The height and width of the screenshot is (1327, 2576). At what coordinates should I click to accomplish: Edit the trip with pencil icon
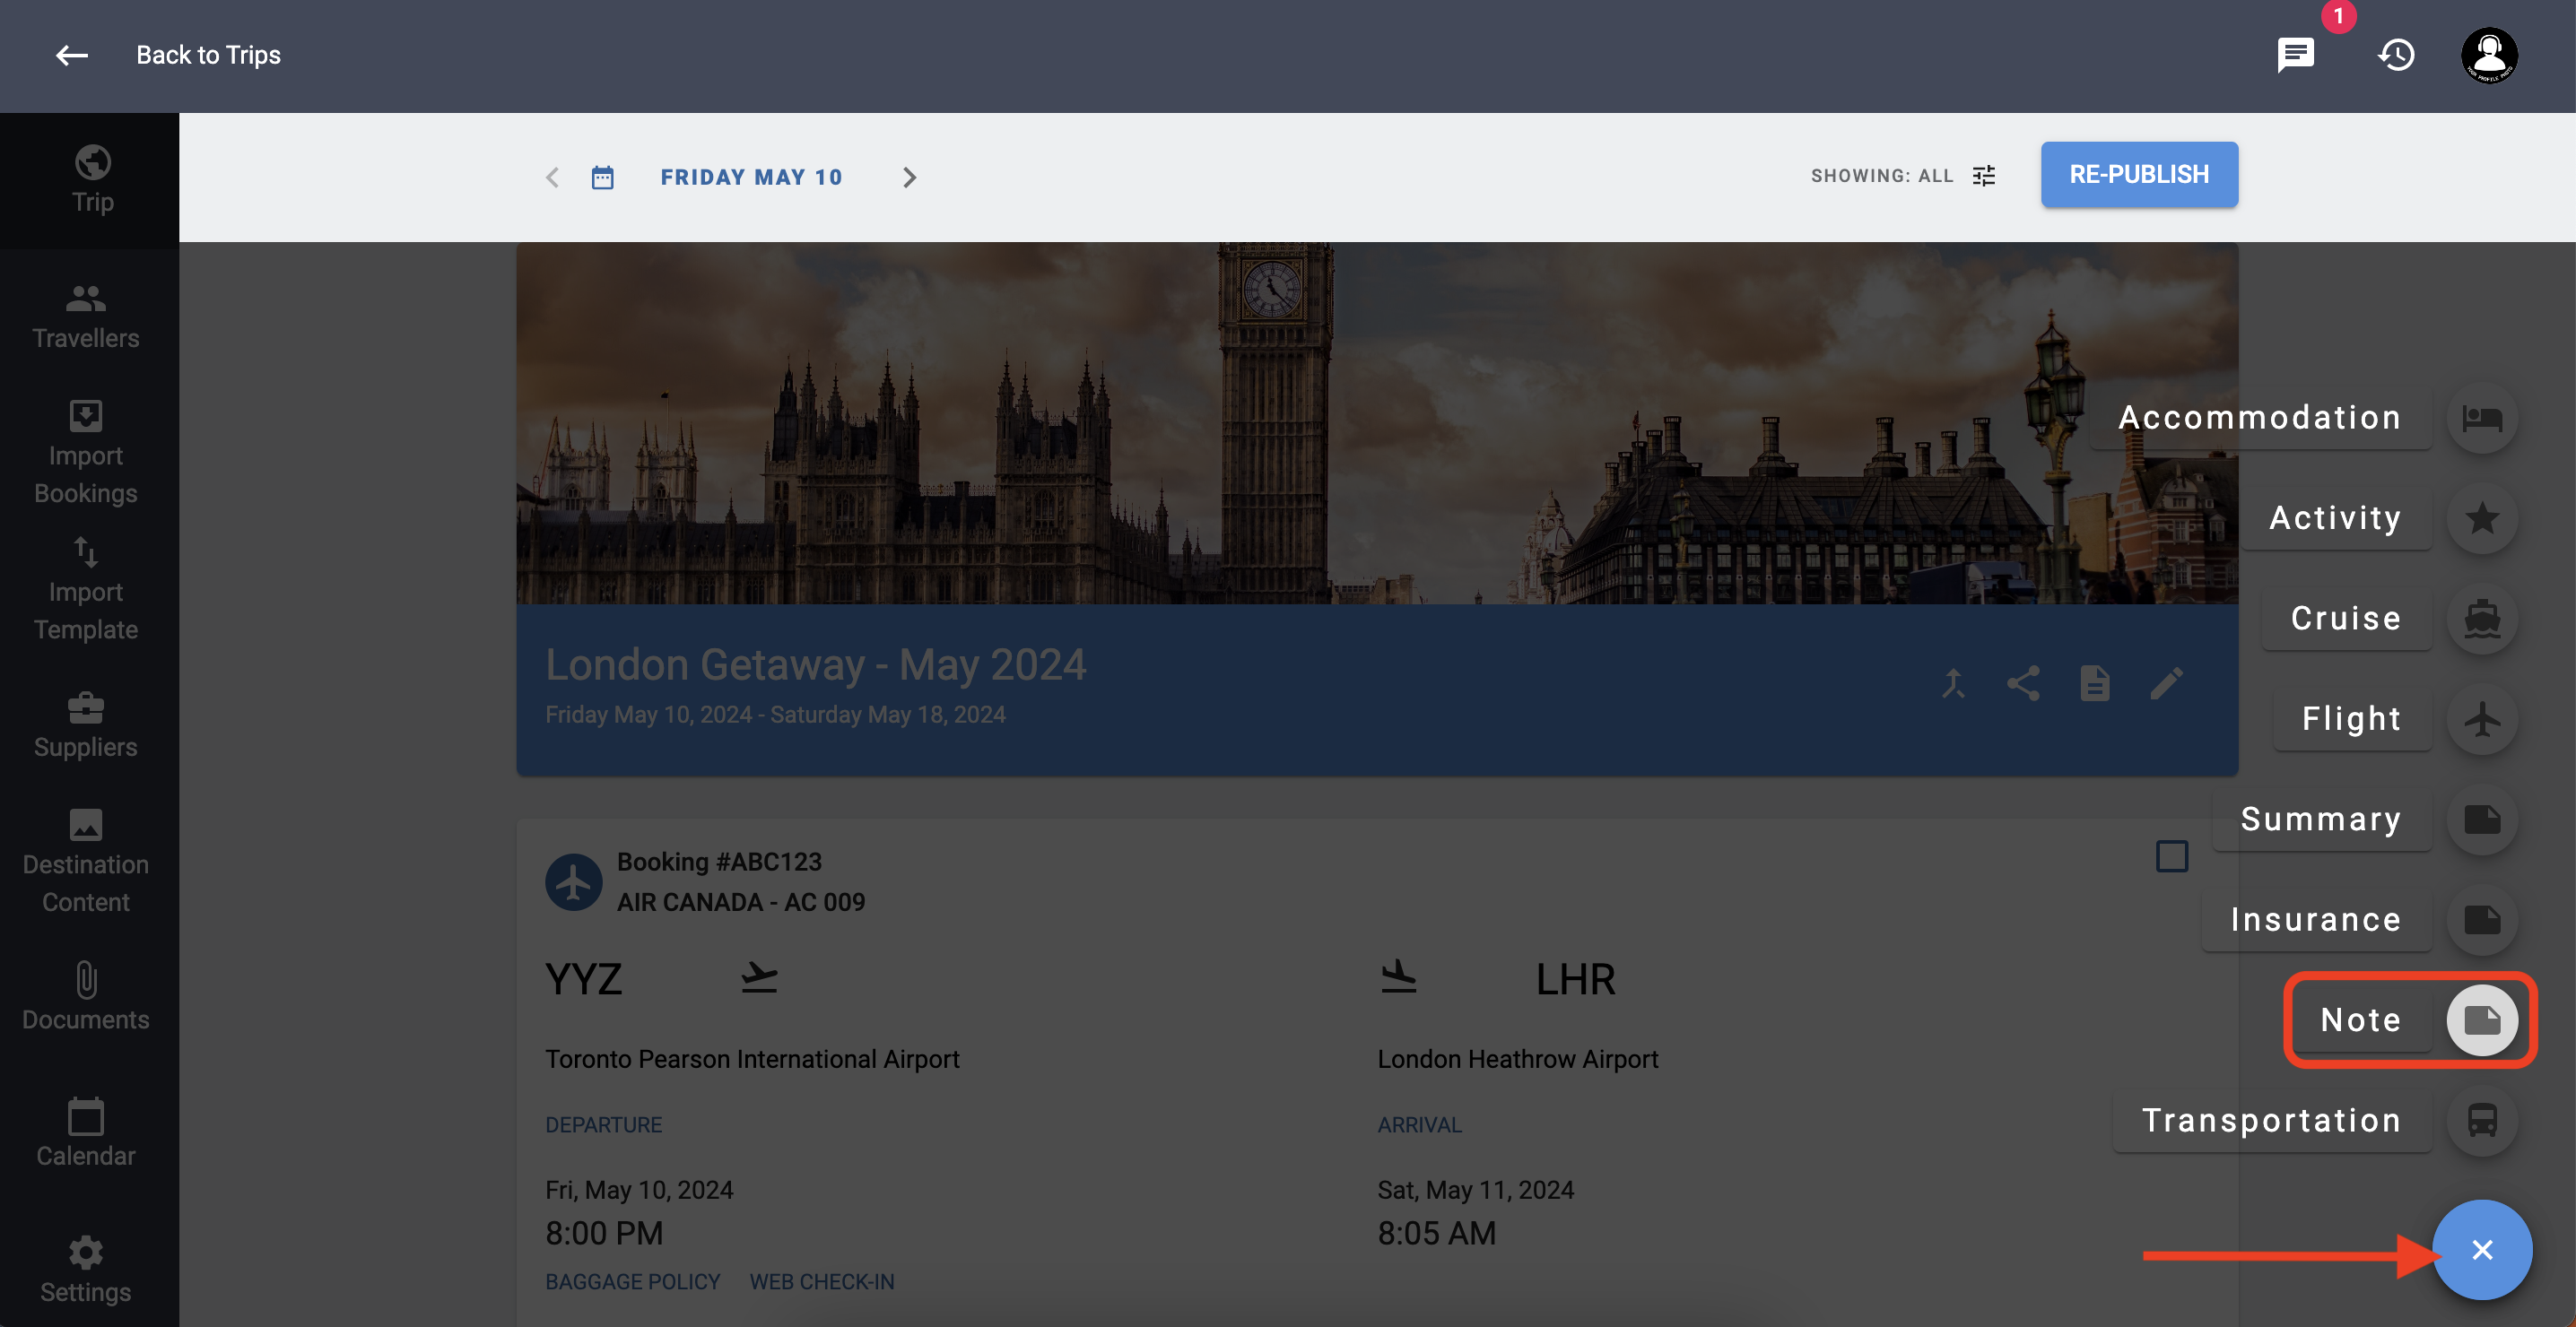point(2166,684)
